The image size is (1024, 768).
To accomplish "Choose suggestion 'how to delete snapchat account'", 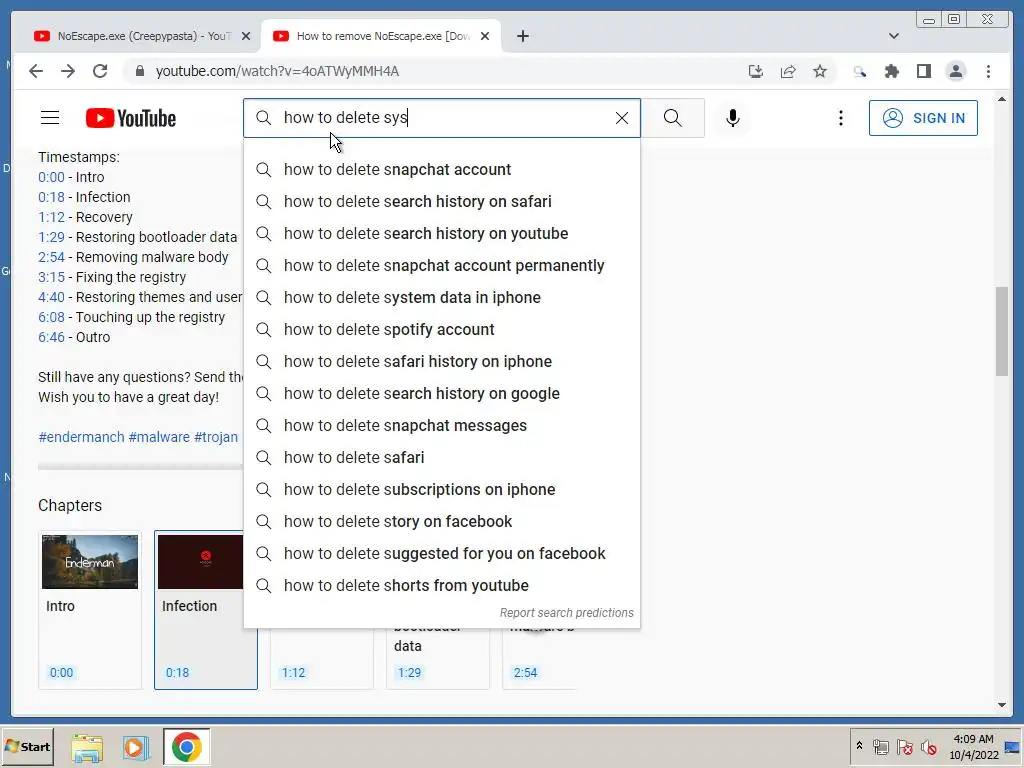I will click(x=442, y=170).
